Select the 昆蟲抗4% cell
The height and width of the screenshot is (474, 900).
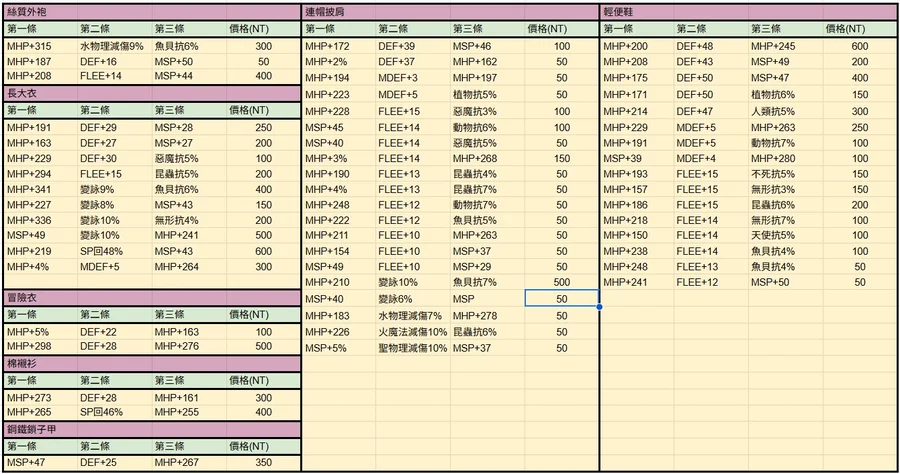point(487,174)
